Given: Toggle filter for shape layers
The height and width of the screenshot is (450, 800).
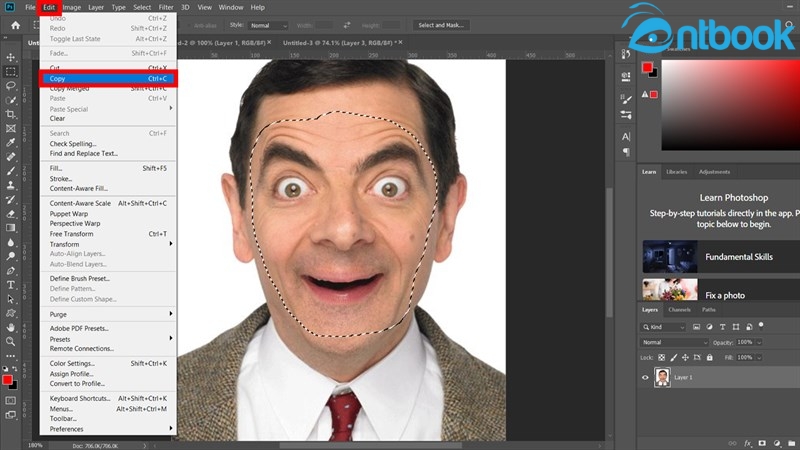Looking at the screenshot, I should coord(736,327).
